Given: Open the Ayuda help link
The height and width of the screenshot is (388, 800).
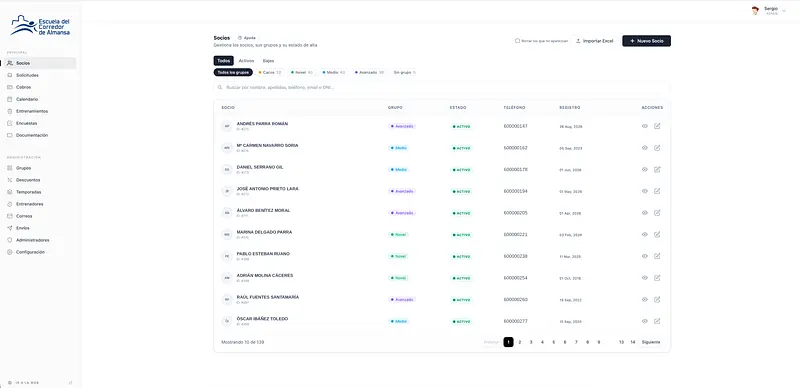Looking at the screenshot, I should 247,38.
